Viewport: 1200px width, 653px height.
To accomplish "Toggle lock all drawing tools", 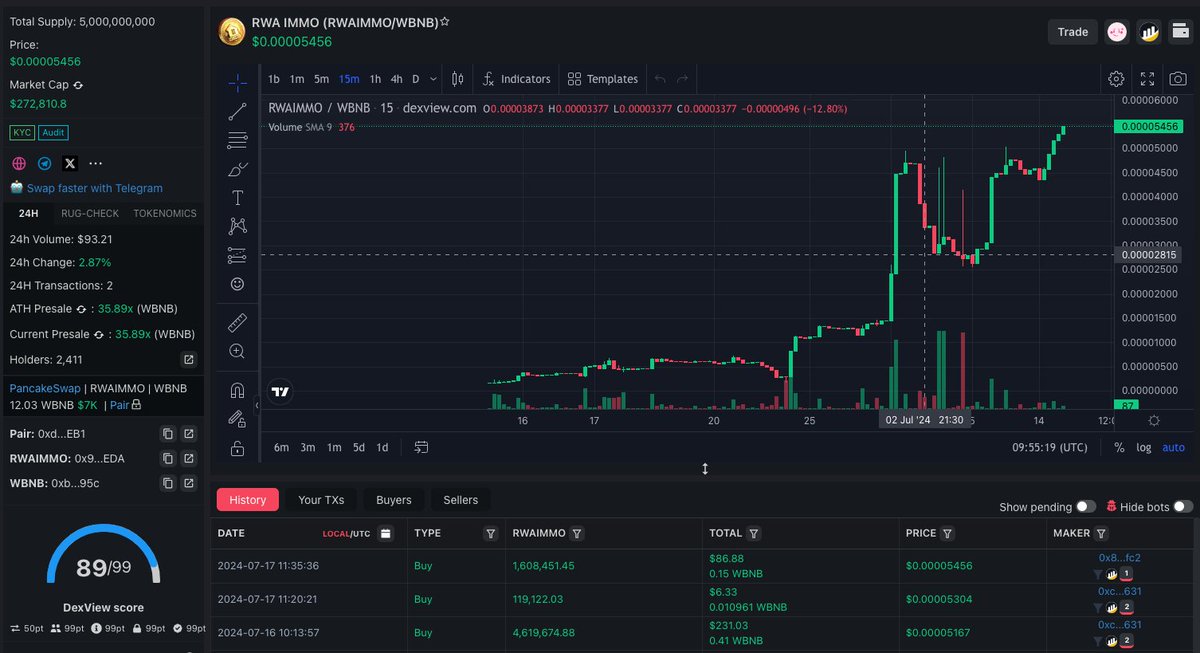I will 237,448.
